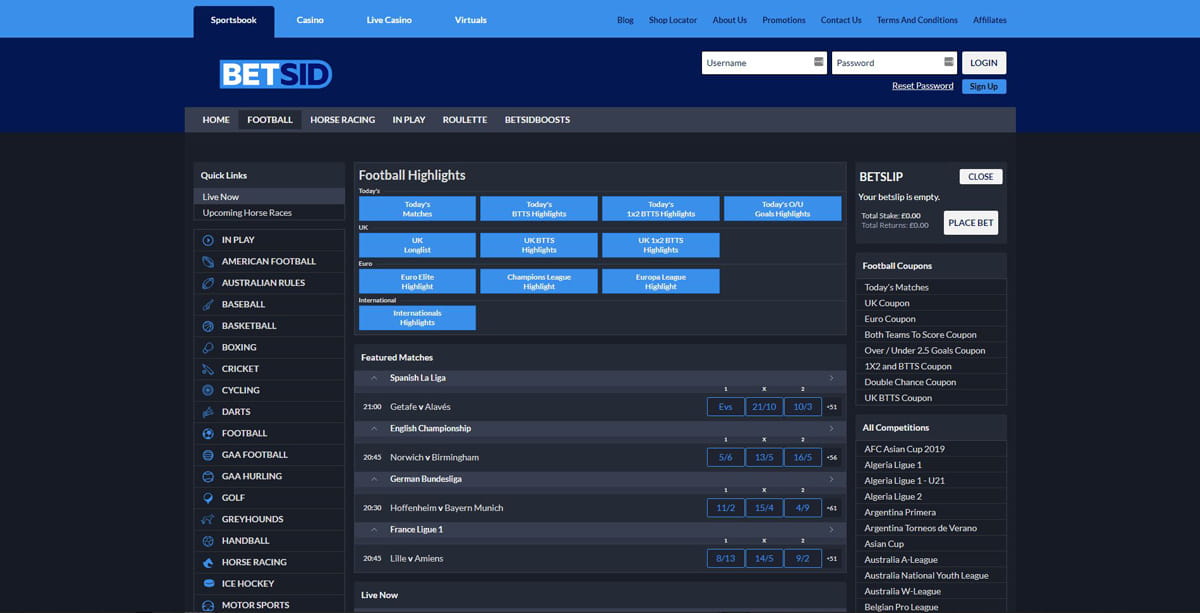Click the Motor Sports icon
1200x613 pixels.
pos(208,605)
